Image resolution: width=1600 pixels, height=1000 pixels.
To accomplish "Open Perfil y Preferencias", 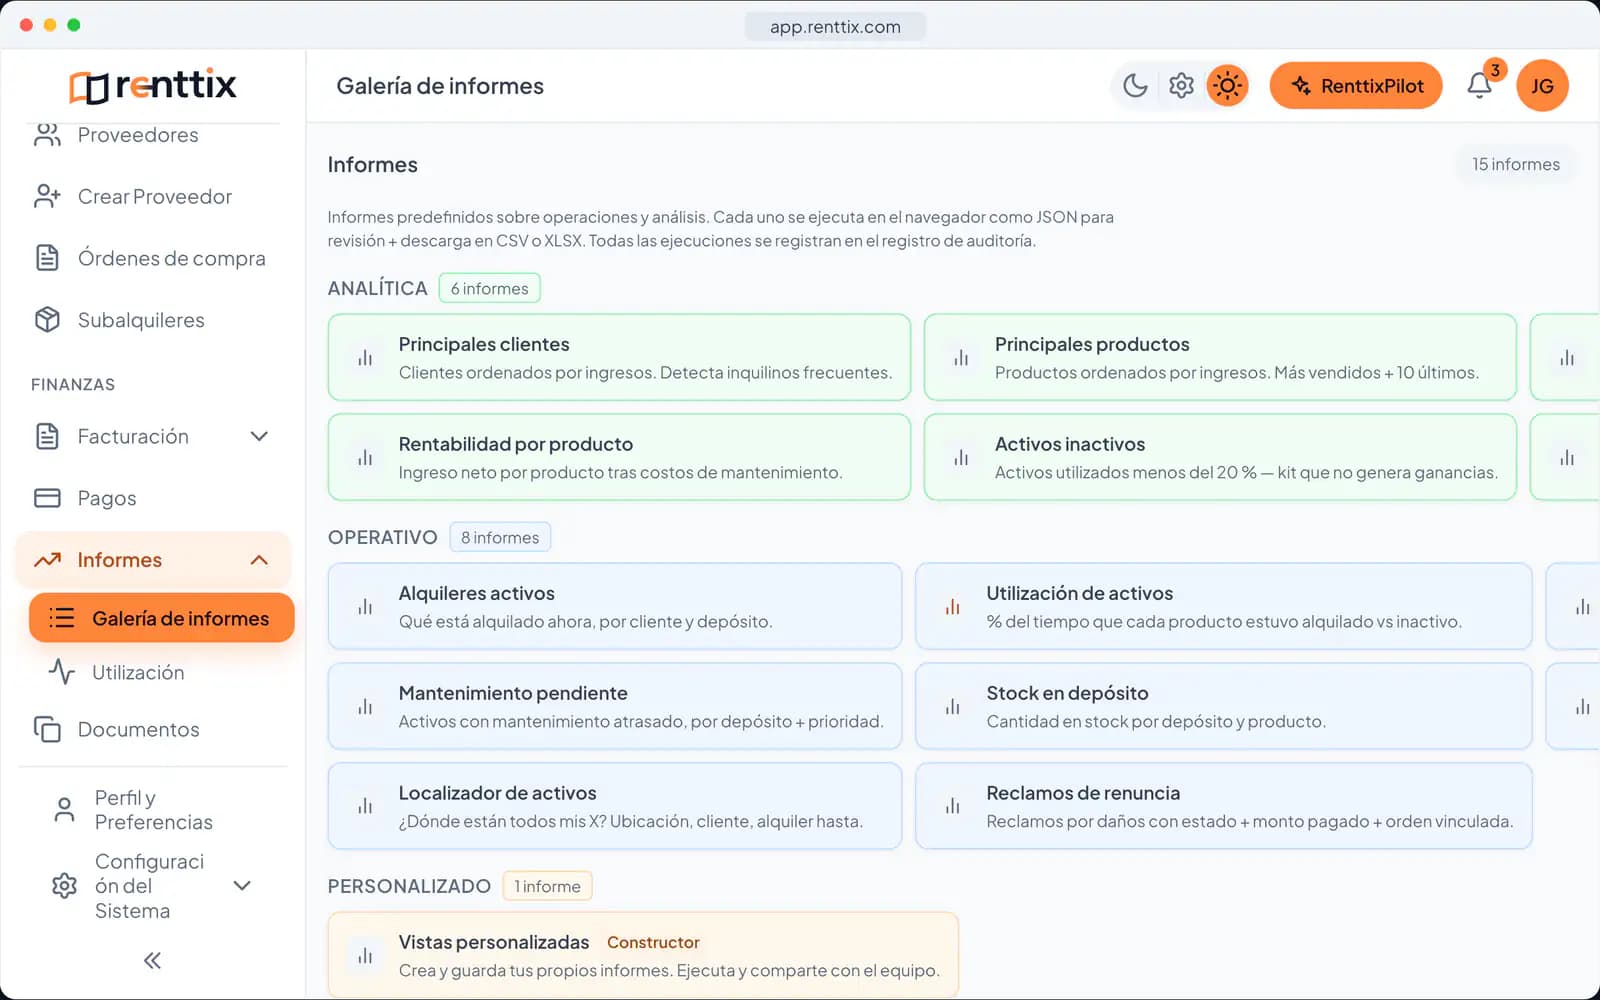I will (x=153, y=810).
